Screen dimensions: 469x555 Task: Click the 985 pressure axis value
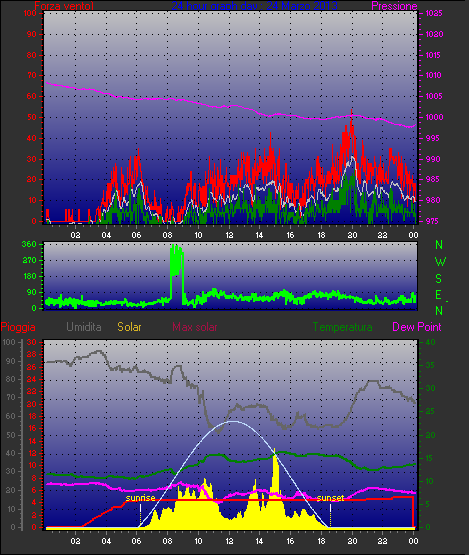pyautogui.click(x=433, y=179)
